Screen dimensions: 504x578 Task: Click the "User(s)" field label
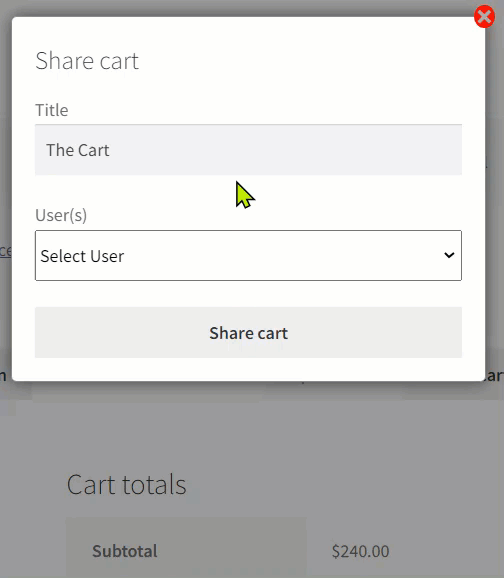61,215
